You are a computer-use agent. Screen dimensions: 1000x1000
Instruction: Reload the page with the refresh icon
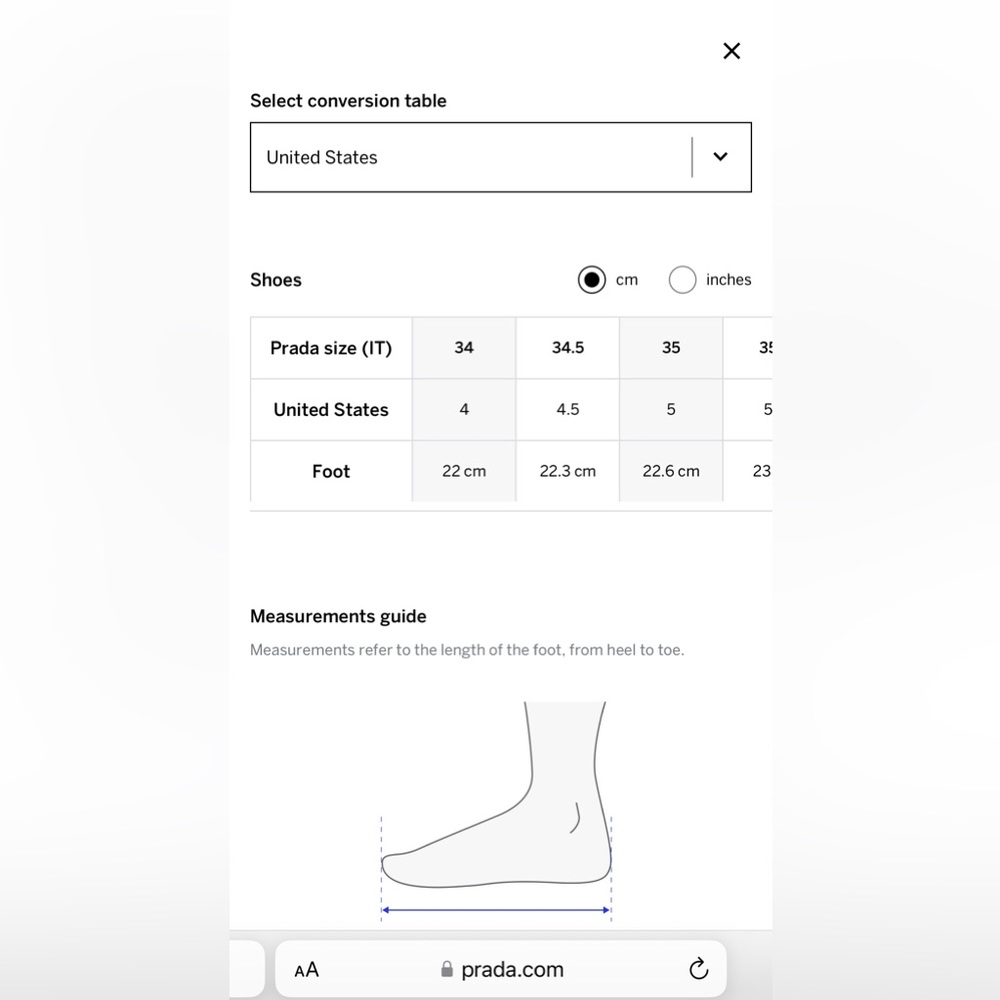click(698, 968)
